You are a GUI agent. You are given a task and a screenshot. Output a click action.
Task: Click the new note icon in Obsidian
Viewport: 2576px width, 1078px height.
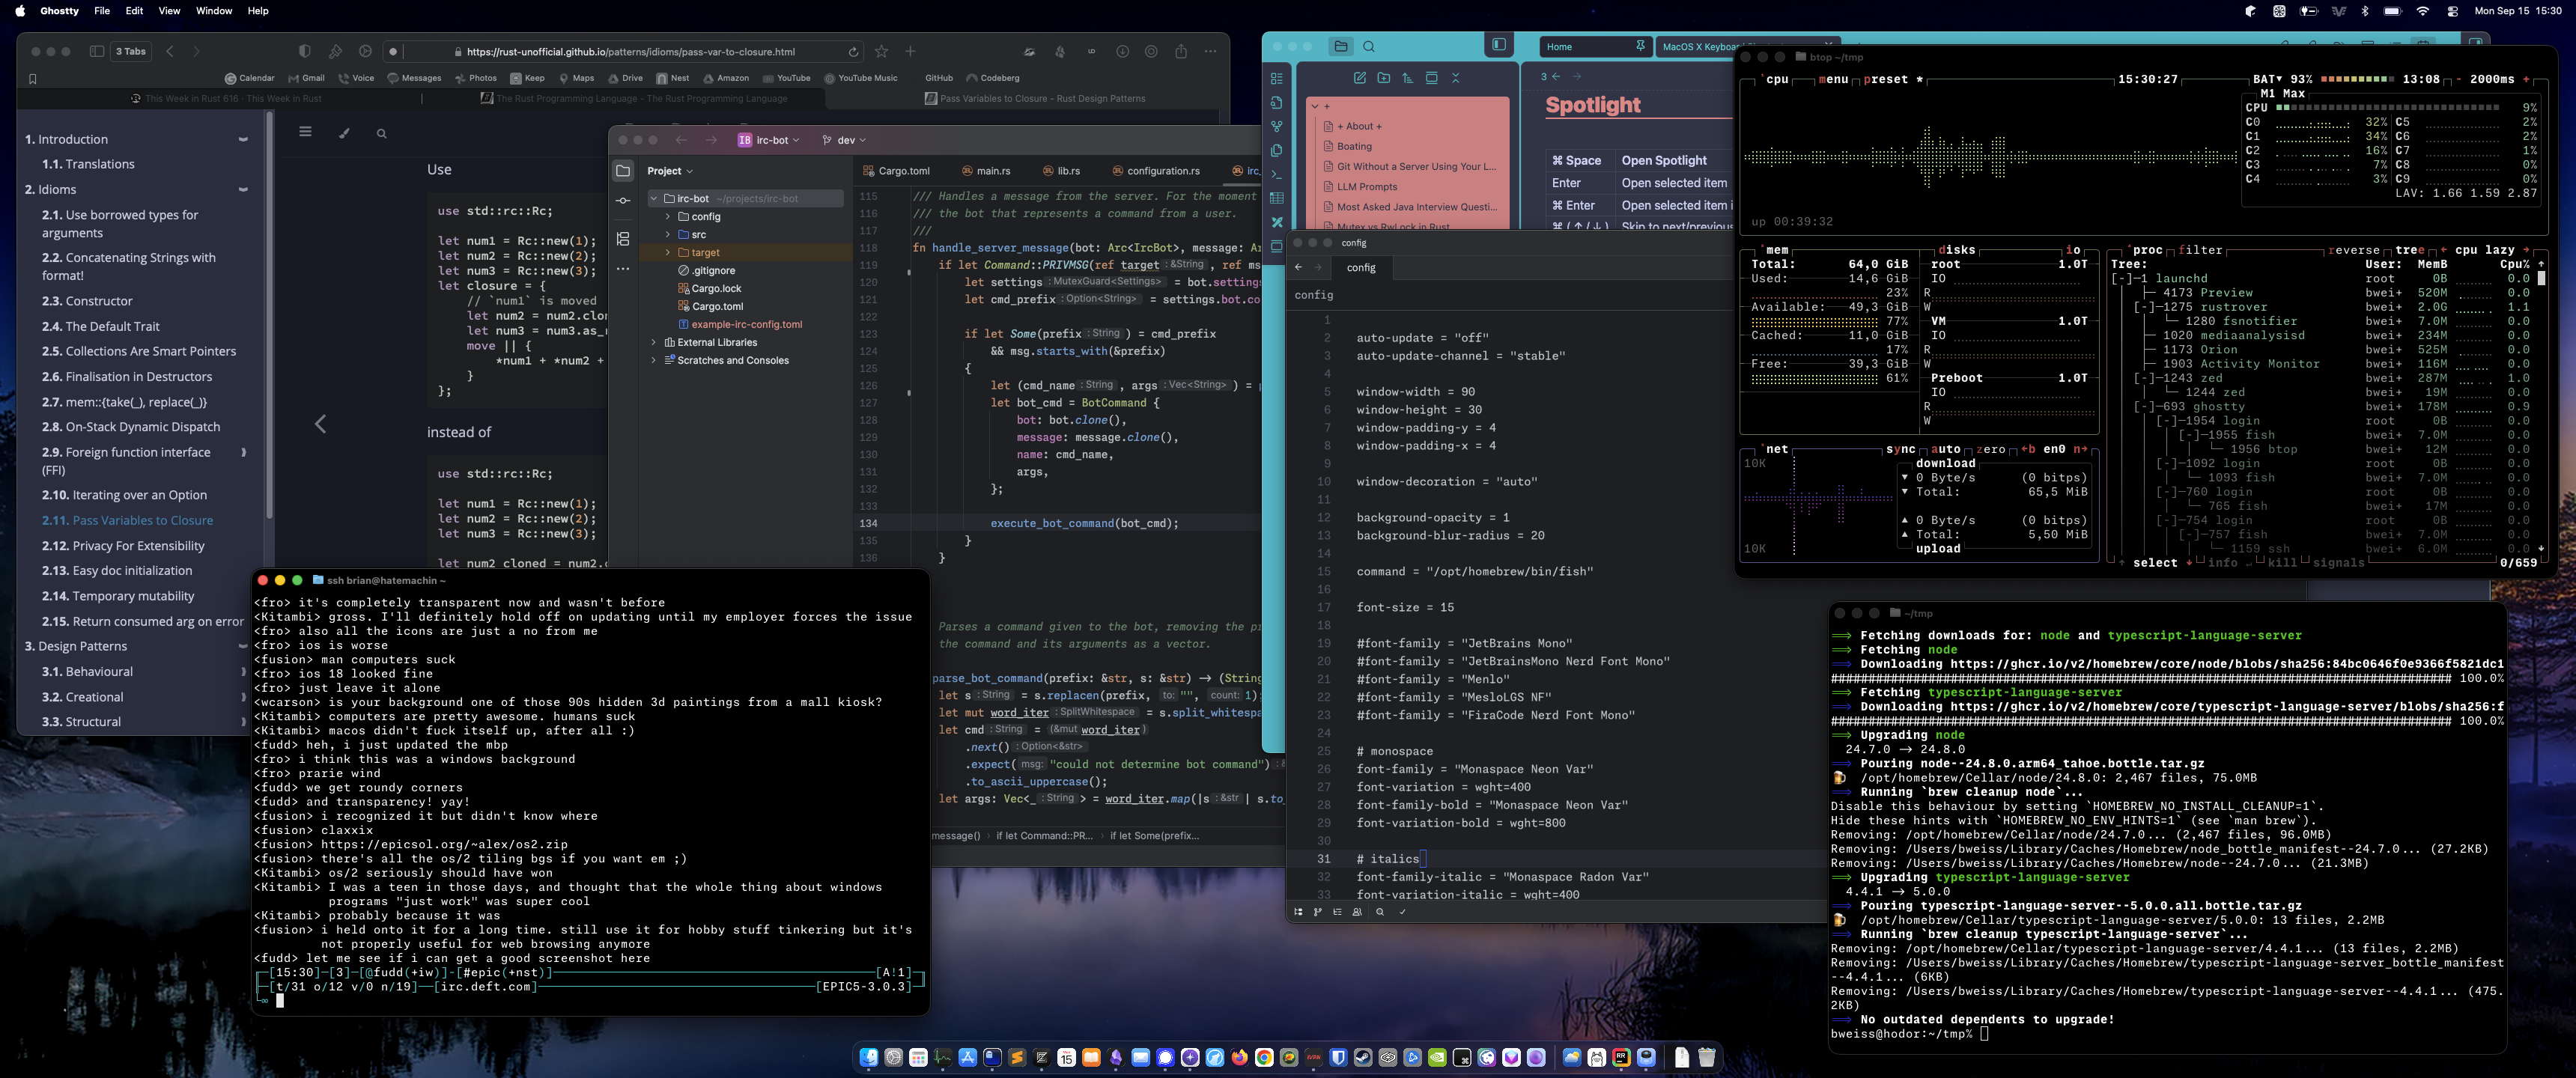click(1360, 78)
